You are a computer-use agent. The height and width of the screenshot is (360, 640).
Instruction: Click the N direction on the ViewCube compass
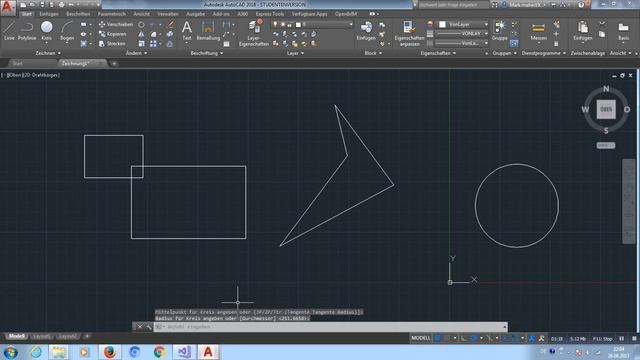click(606, 89)
